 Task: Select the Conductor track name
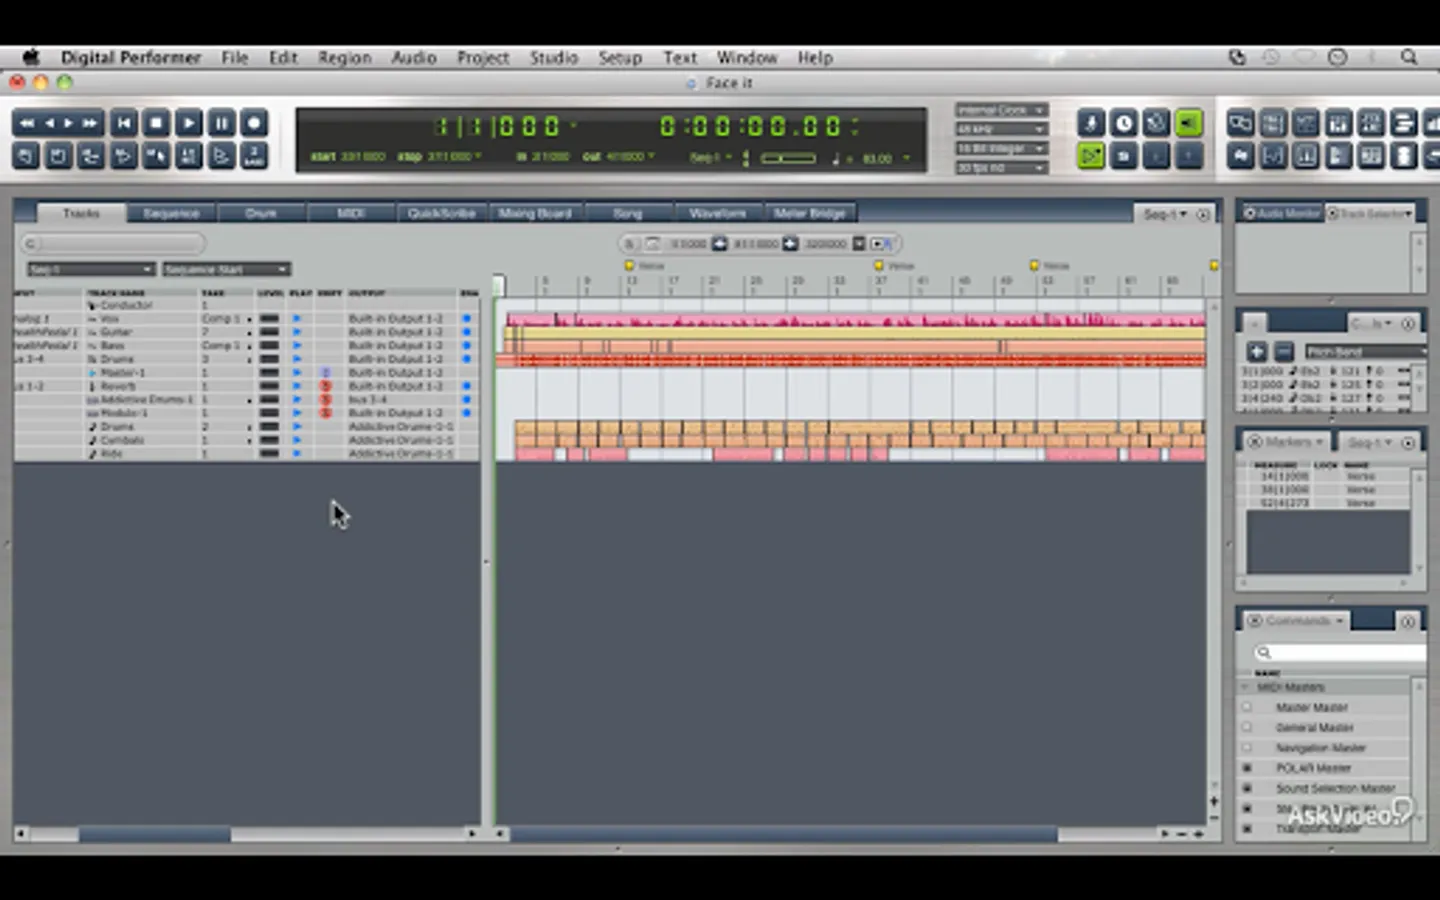[127, 305]
